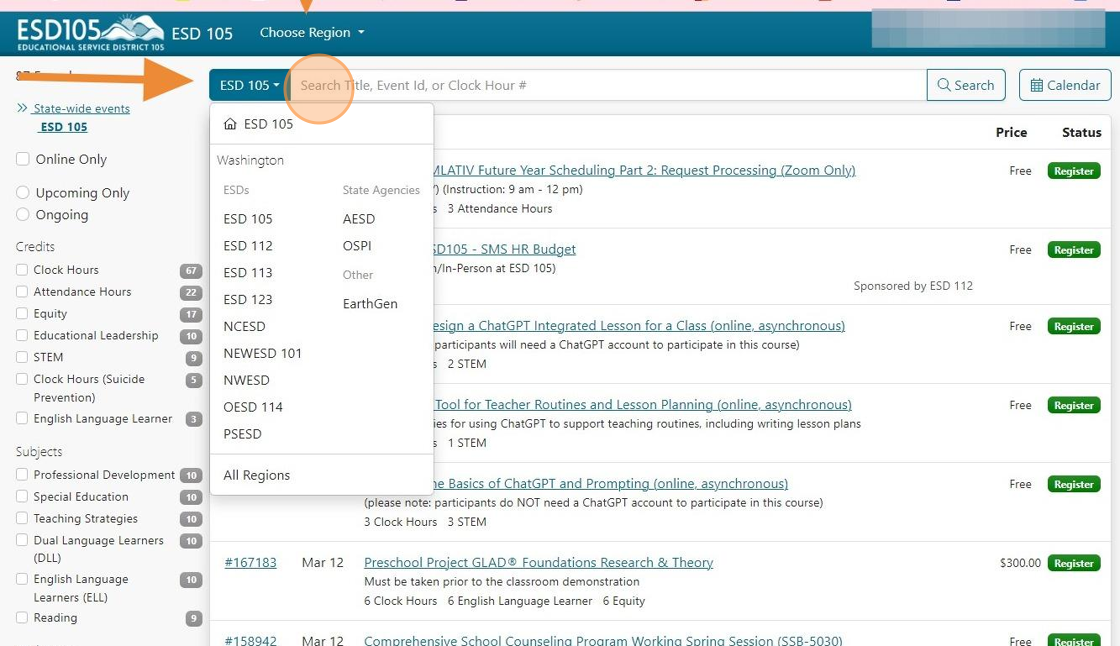Screen dimensions: 1120x646
Task: Check the STEM credit filter
Action: pyautogui.click(x=22, y=357)
